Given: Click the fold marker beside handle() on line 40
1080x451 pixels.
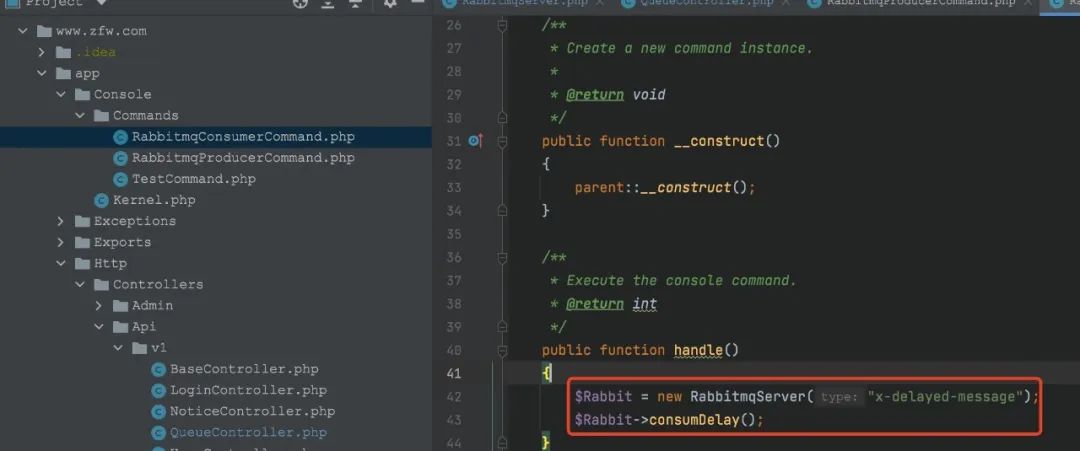Looking at the screenshot, I should coord(503,350).
